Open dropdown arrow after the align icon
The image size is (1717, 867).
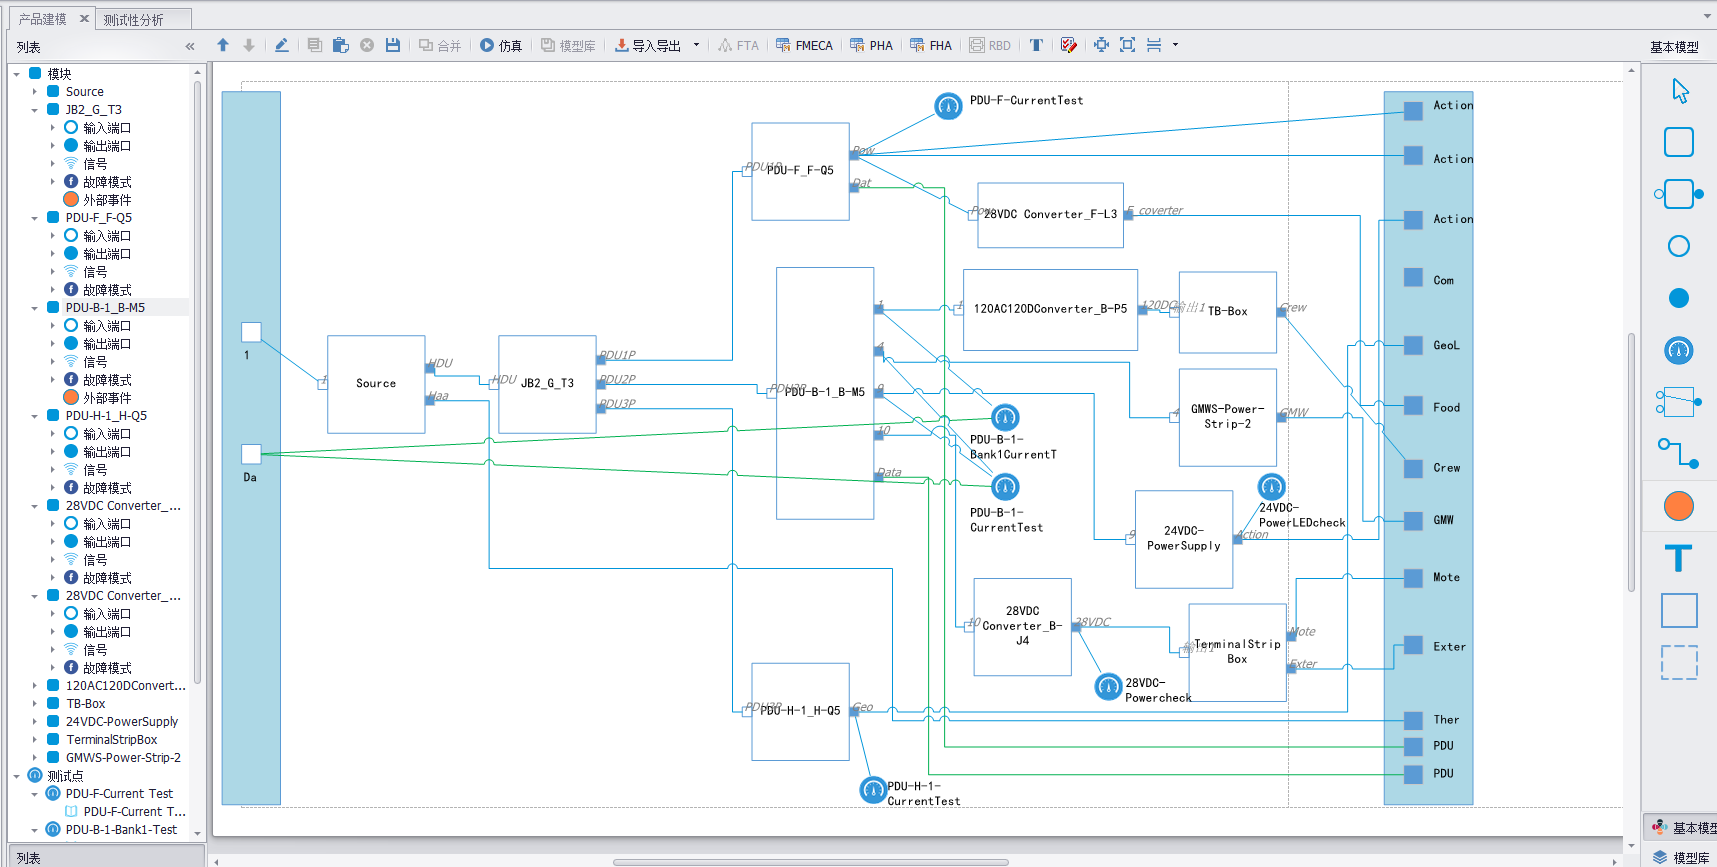click(1175, 45)
